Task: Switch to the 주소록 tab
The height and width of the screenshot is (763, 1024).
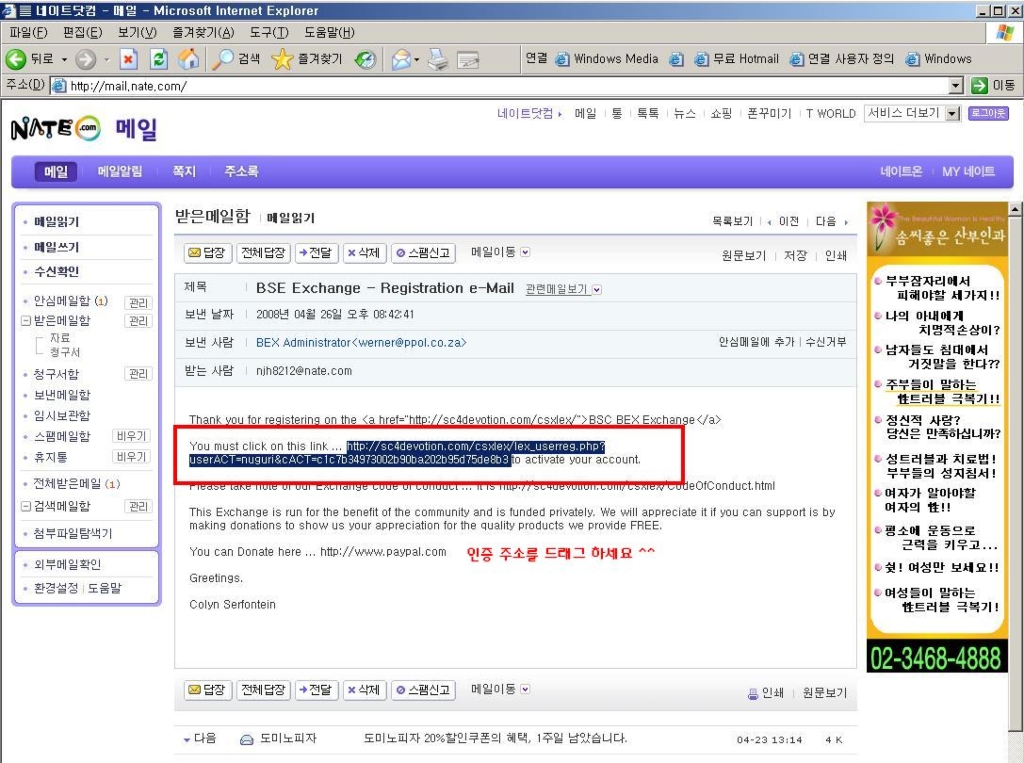Action: coord(241,171)
